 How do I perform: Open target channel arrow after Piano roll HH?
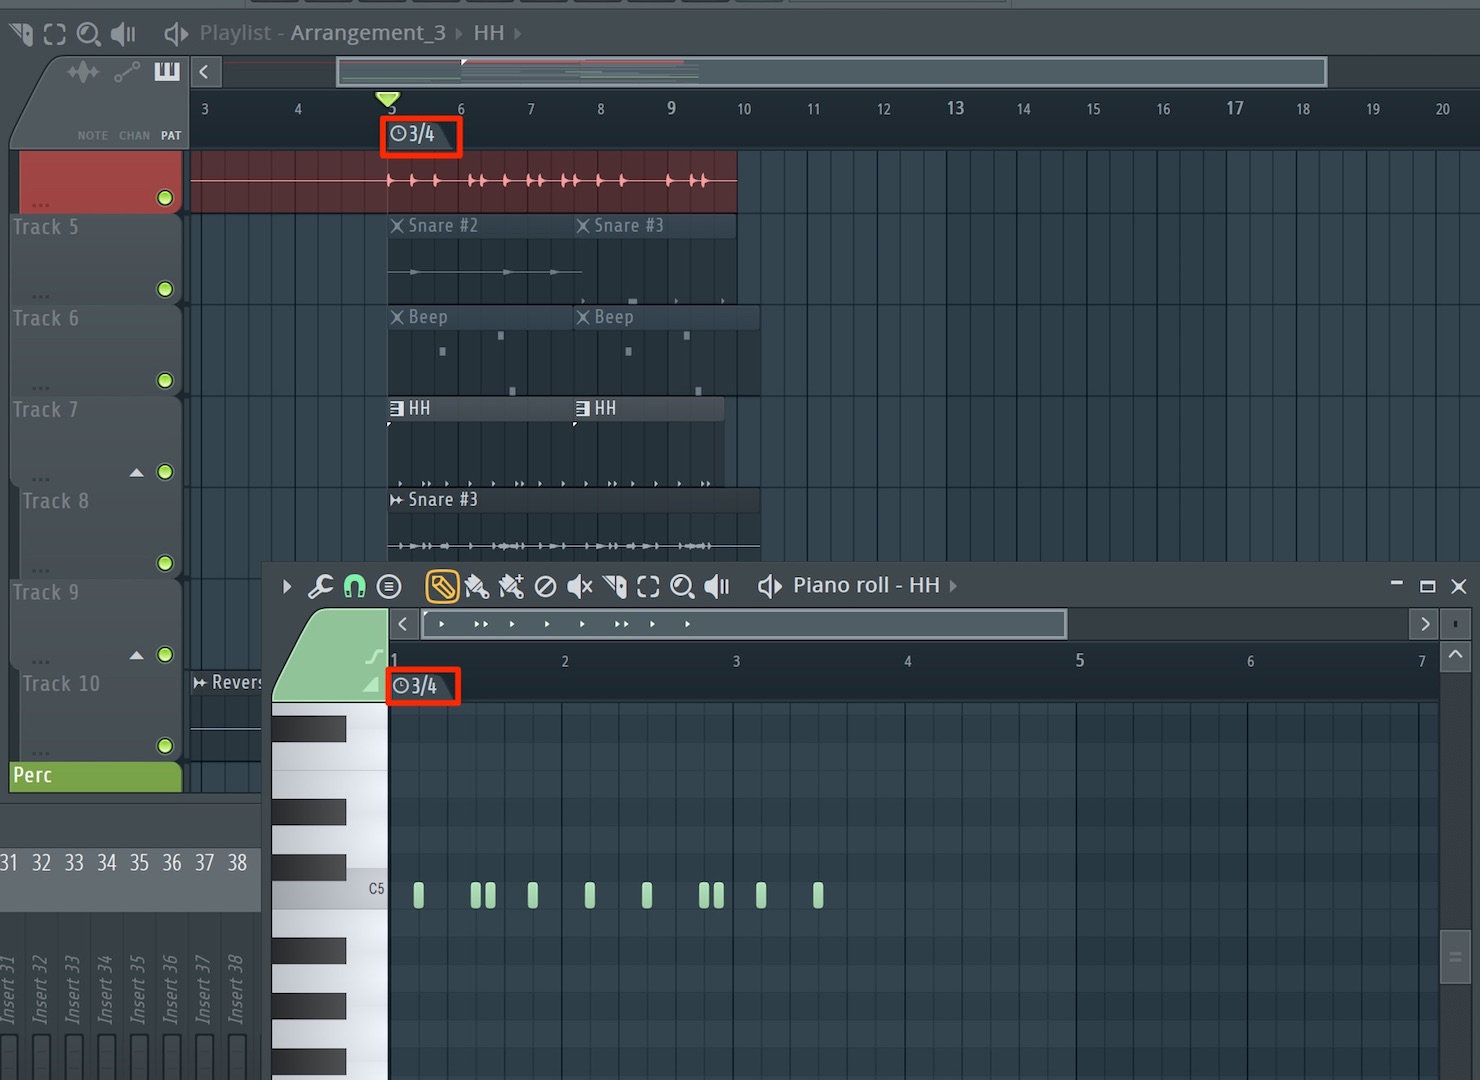pyautogui.click(x=953, y=586)
